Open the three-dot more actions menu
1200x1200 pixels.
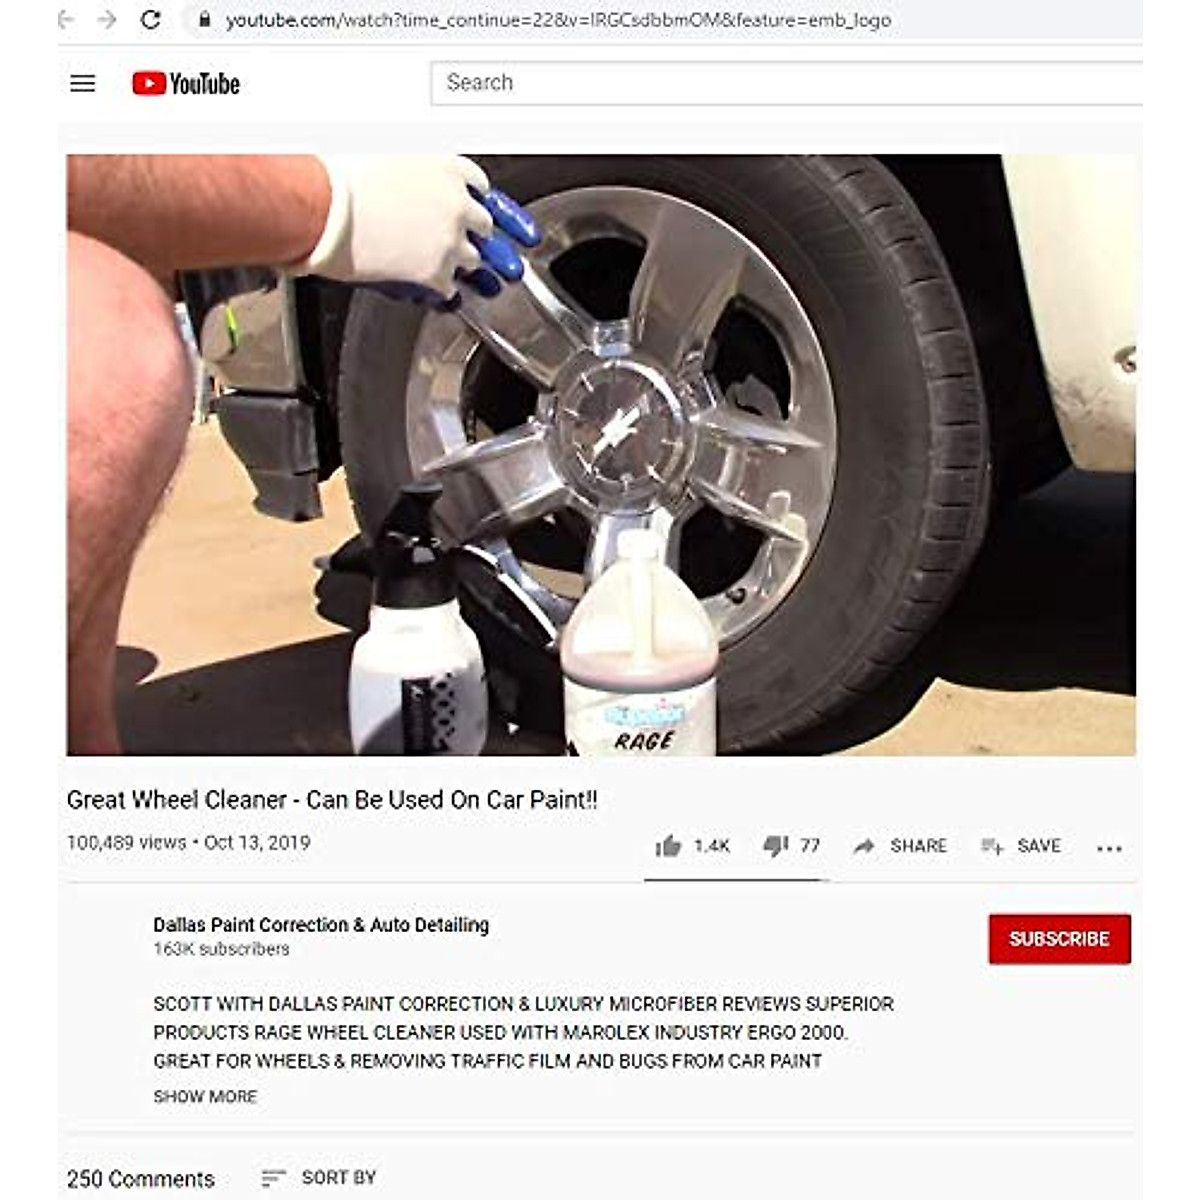(1109, 848)
